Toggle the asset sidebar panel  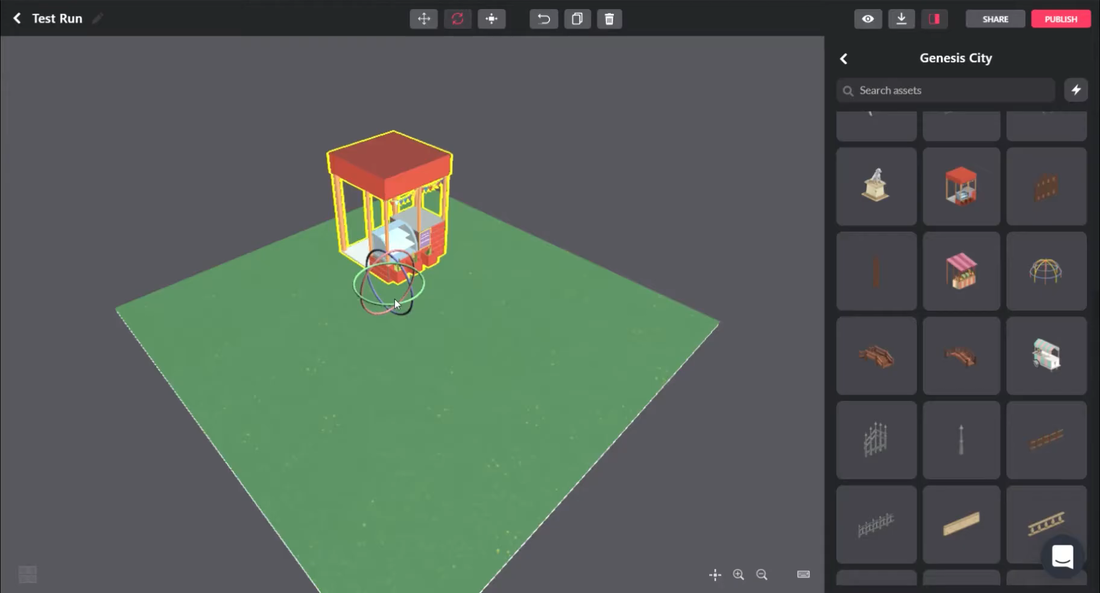pyautogui.click(x=934, y=19)
